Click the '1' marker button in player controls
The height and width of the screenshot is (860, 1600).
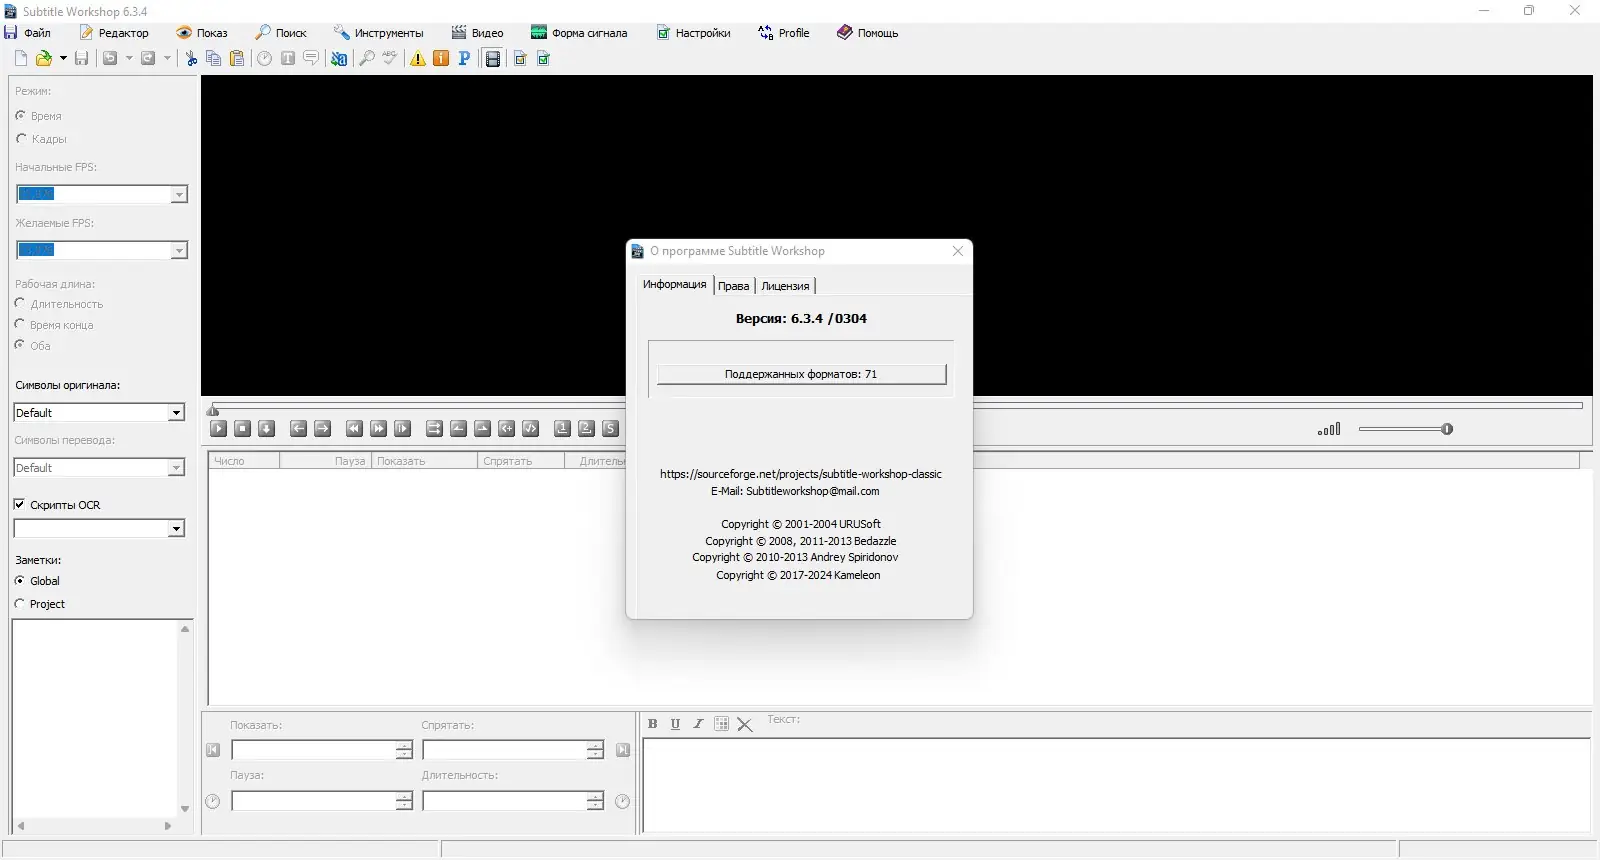562,429
